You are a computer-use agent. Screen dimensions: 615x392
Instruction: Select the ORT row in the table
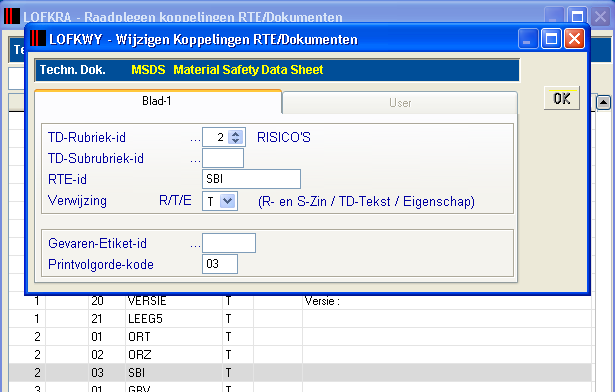coord(300,337)
